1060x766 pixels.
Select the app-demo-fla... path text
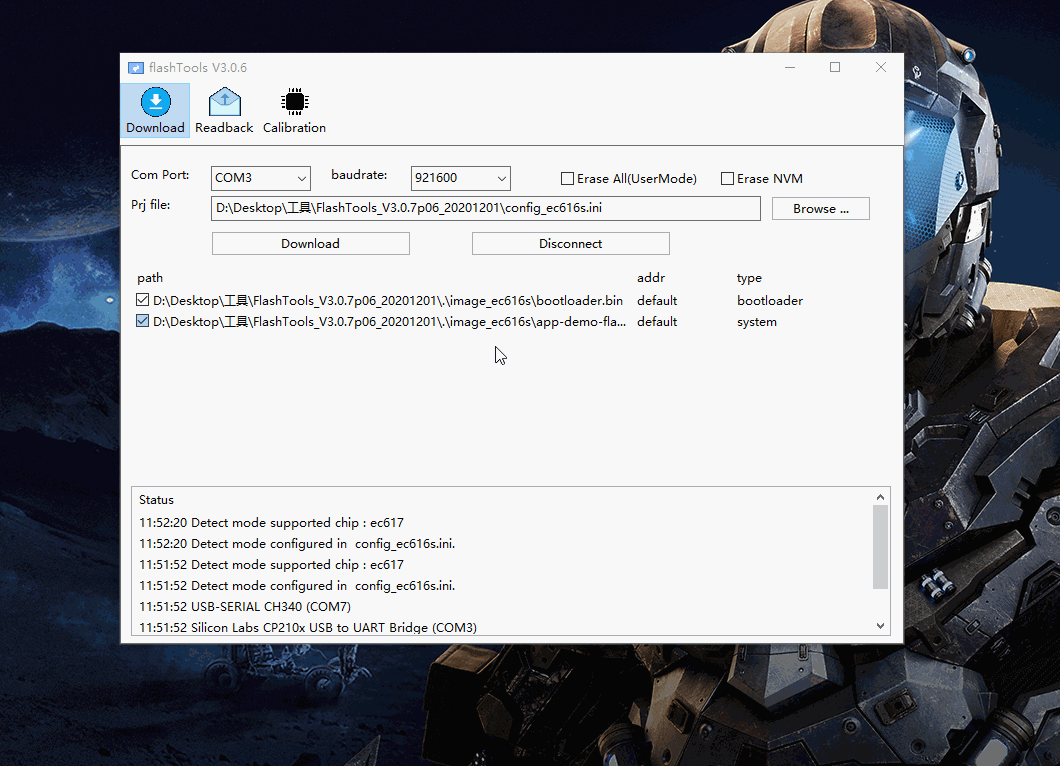pyautogui.click(x=389, y=322)
